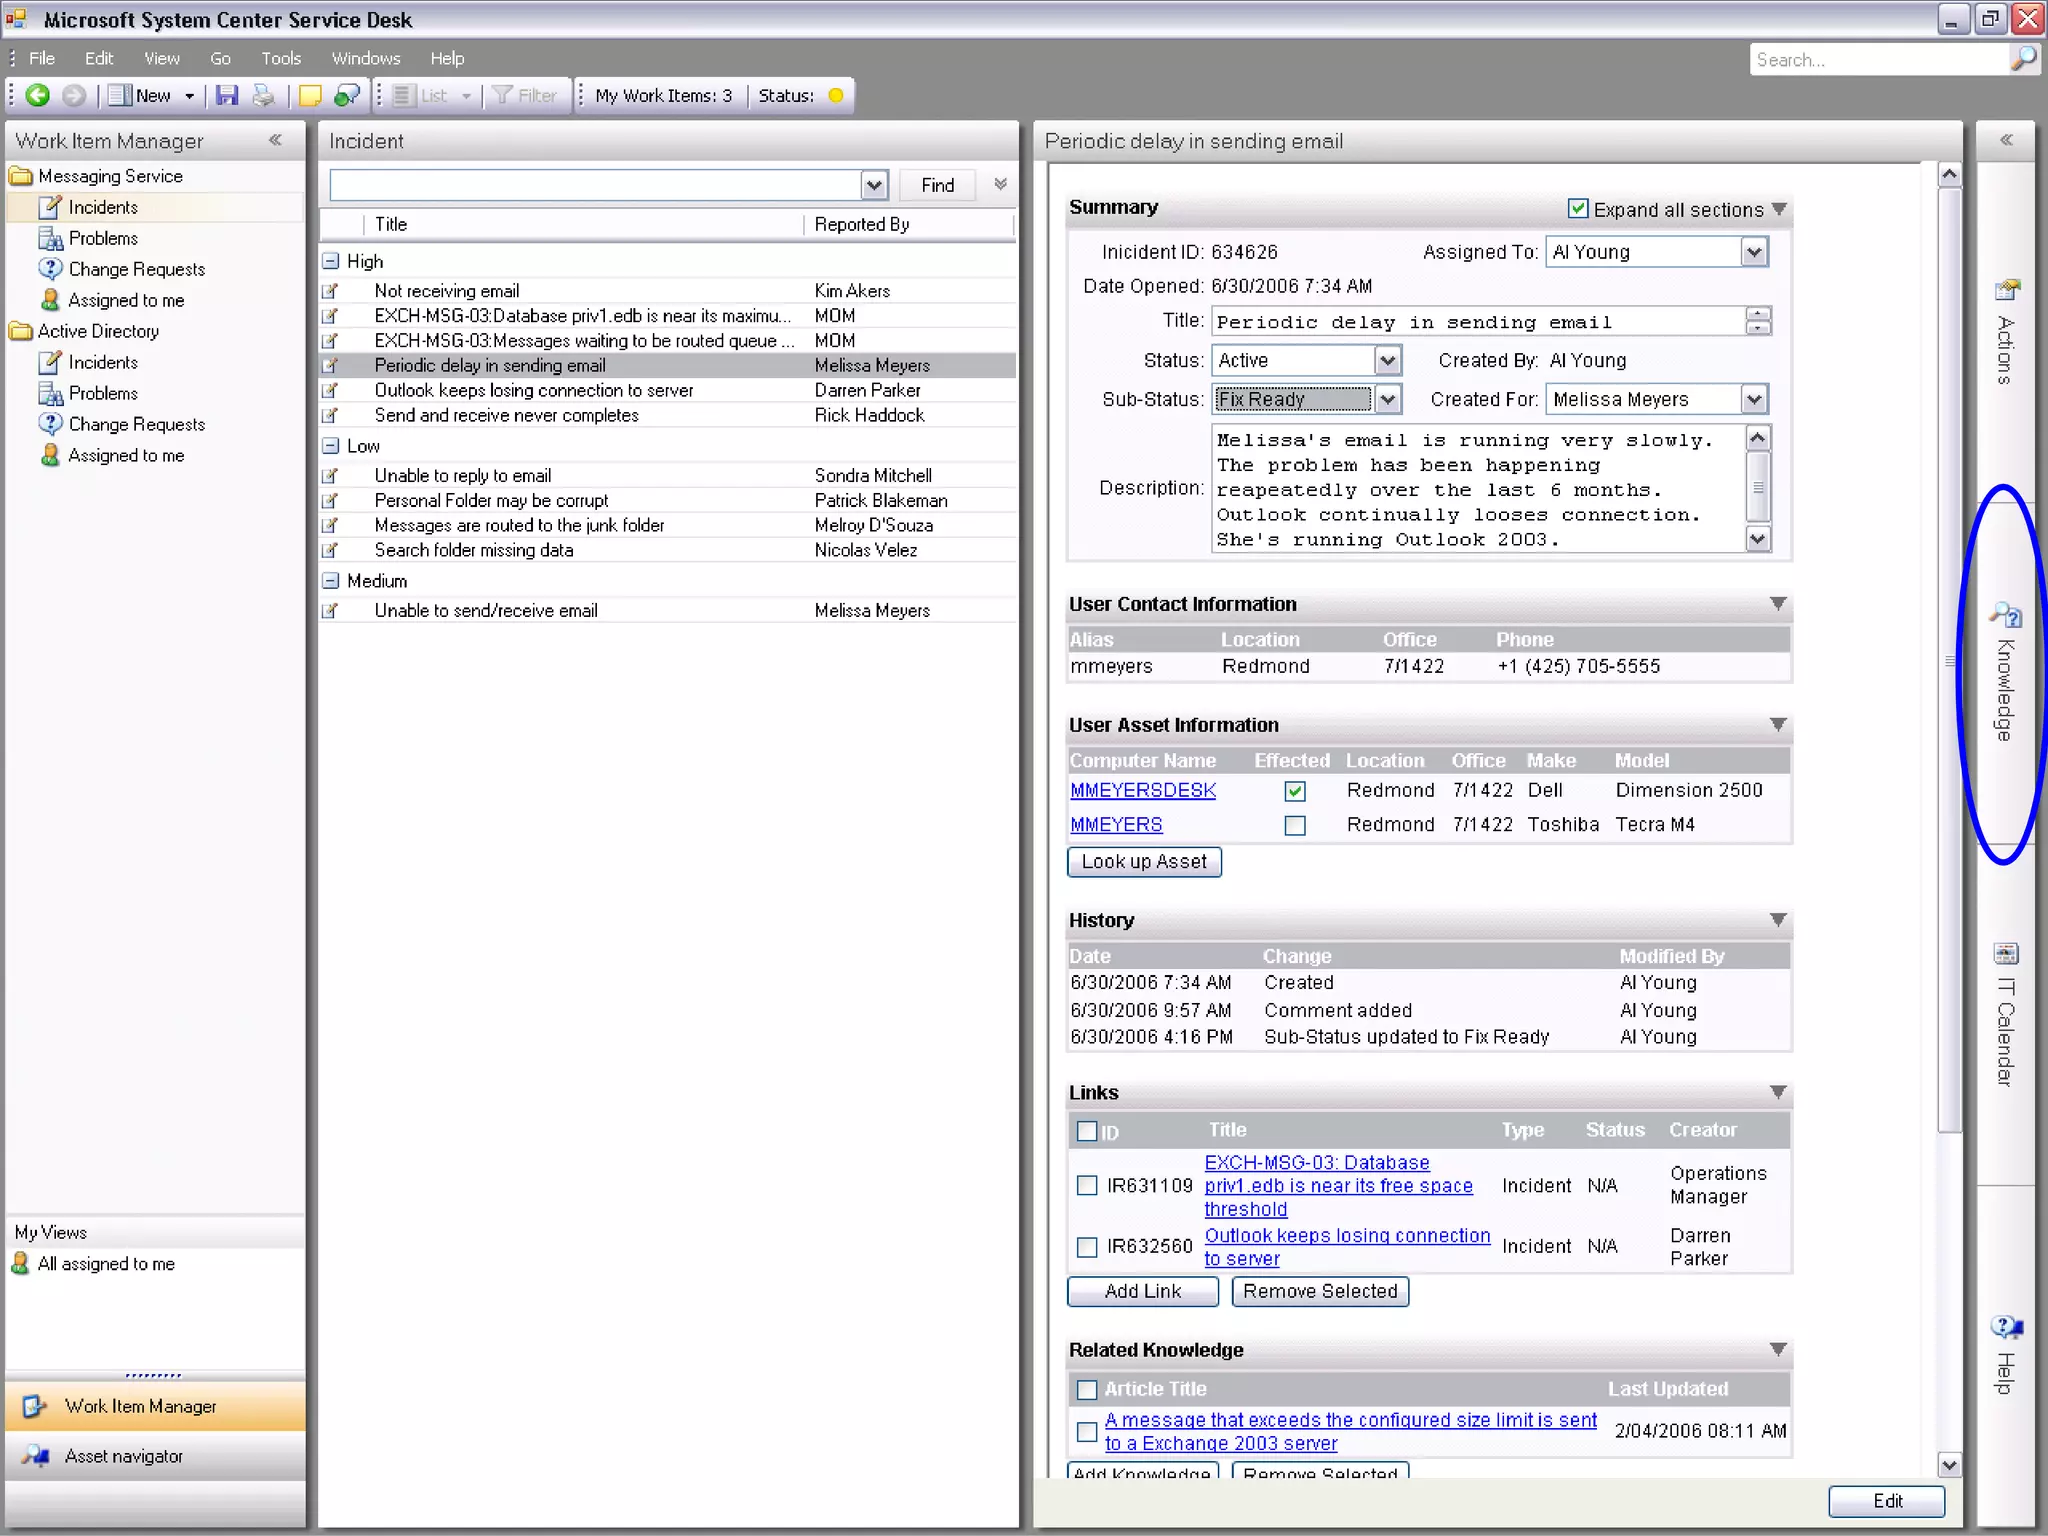The height and width of the screenshot is (1536, 2048).
Task: Toggle Expand all sections checkbox
Action: (1578, 208)
